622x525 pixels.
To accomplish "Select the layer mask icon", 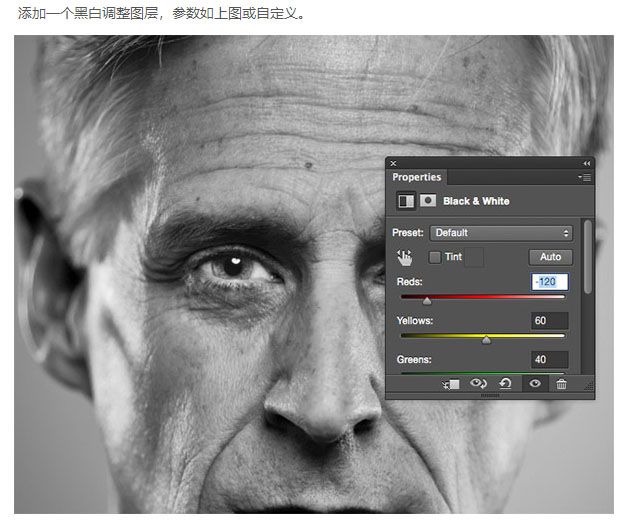I will pos(428,201).
